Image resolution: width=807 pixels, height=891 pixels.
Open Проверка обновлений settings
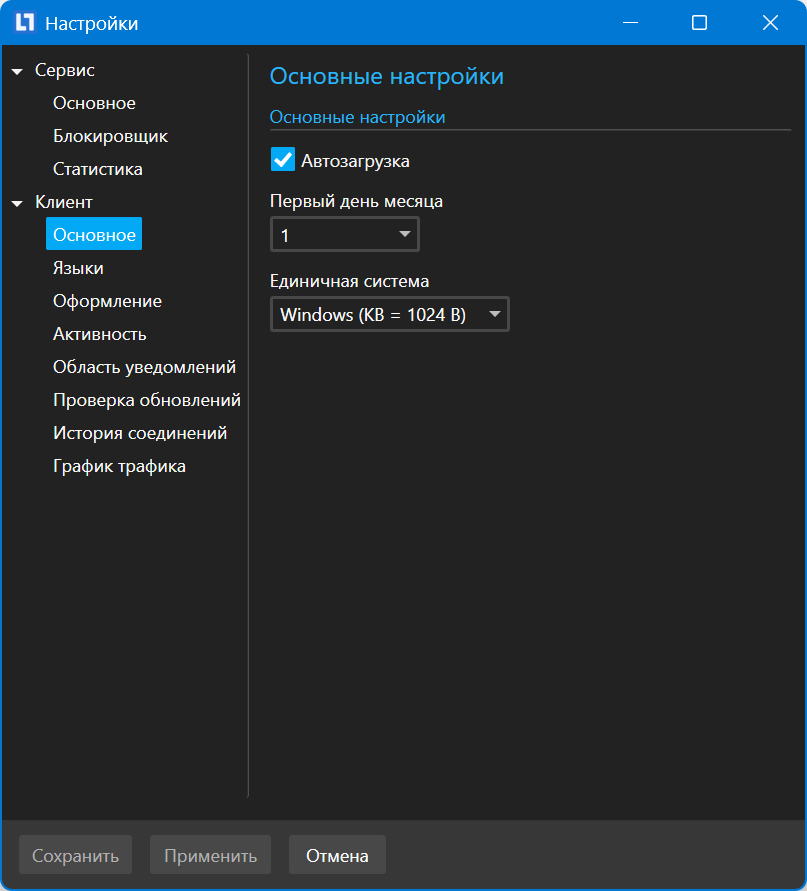tap(147, 400)
